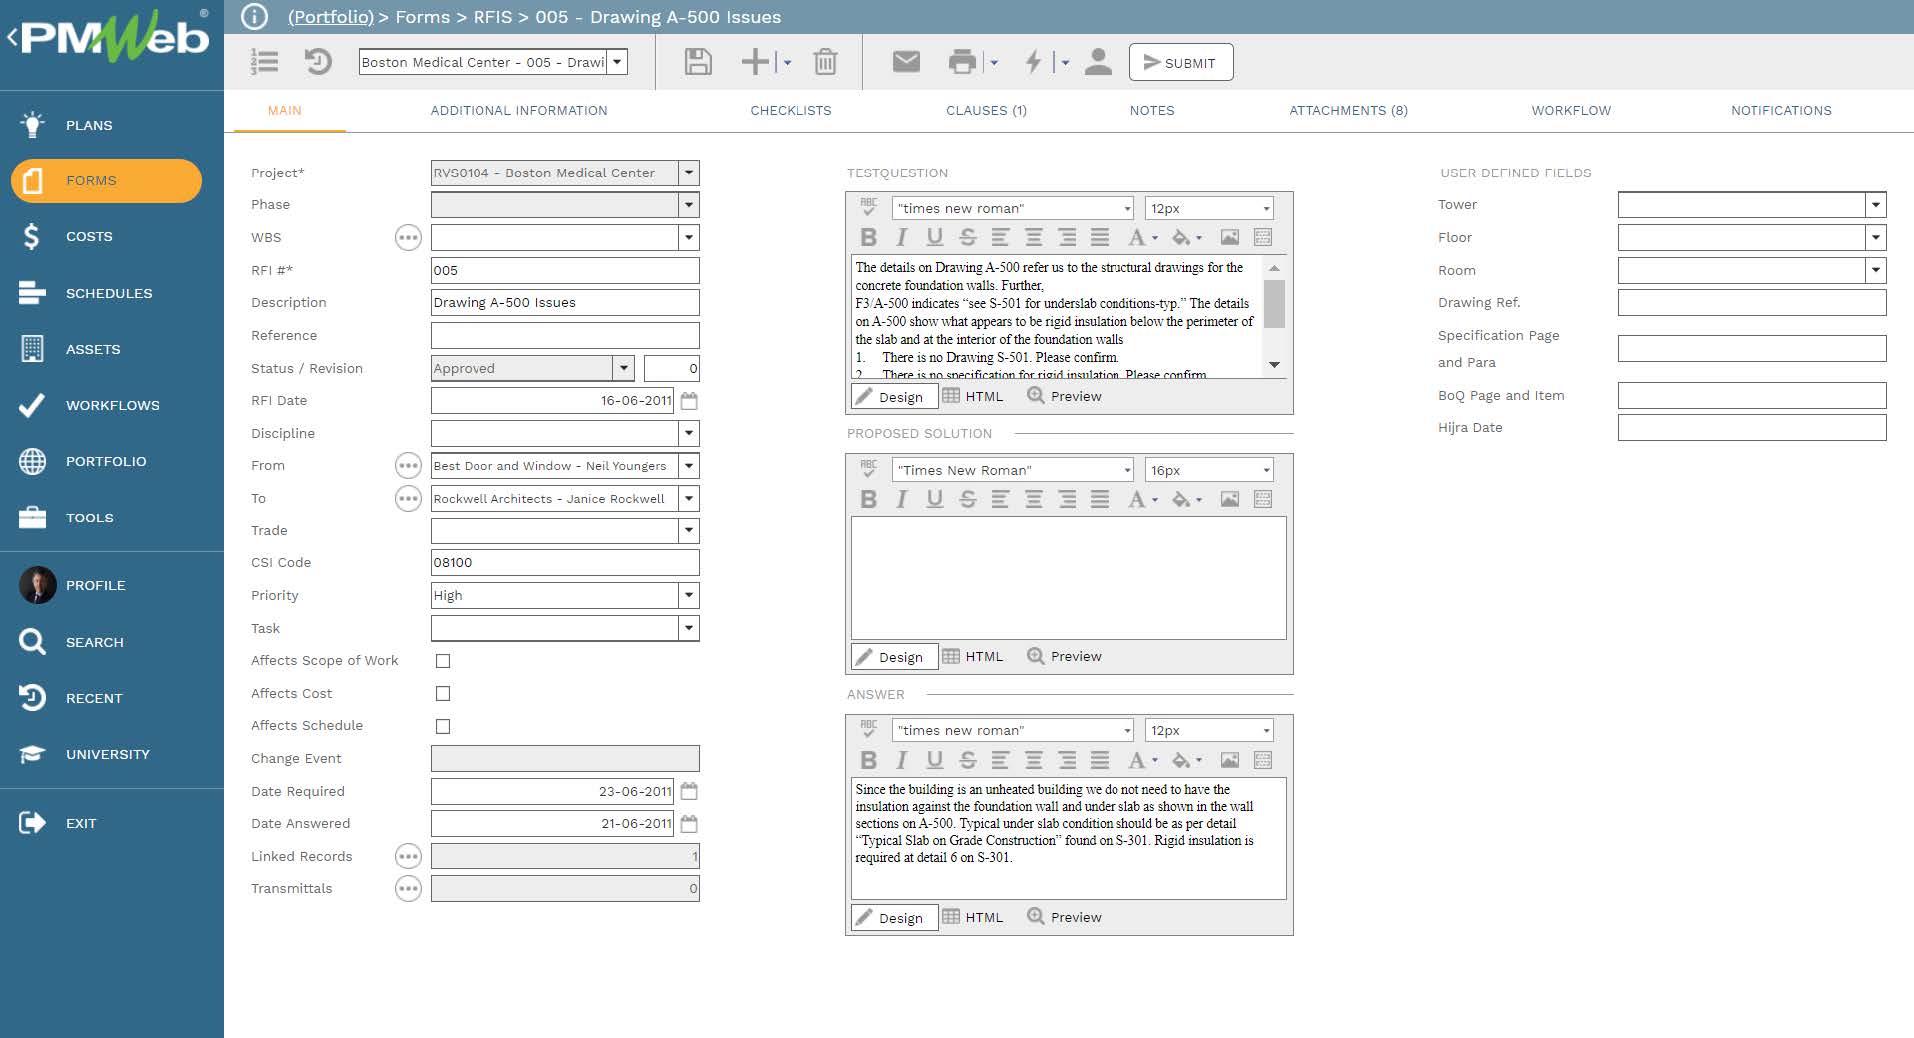Open font color picker in Test Question editor
Screen dimensions: 1914x1038
point(1142,237)
